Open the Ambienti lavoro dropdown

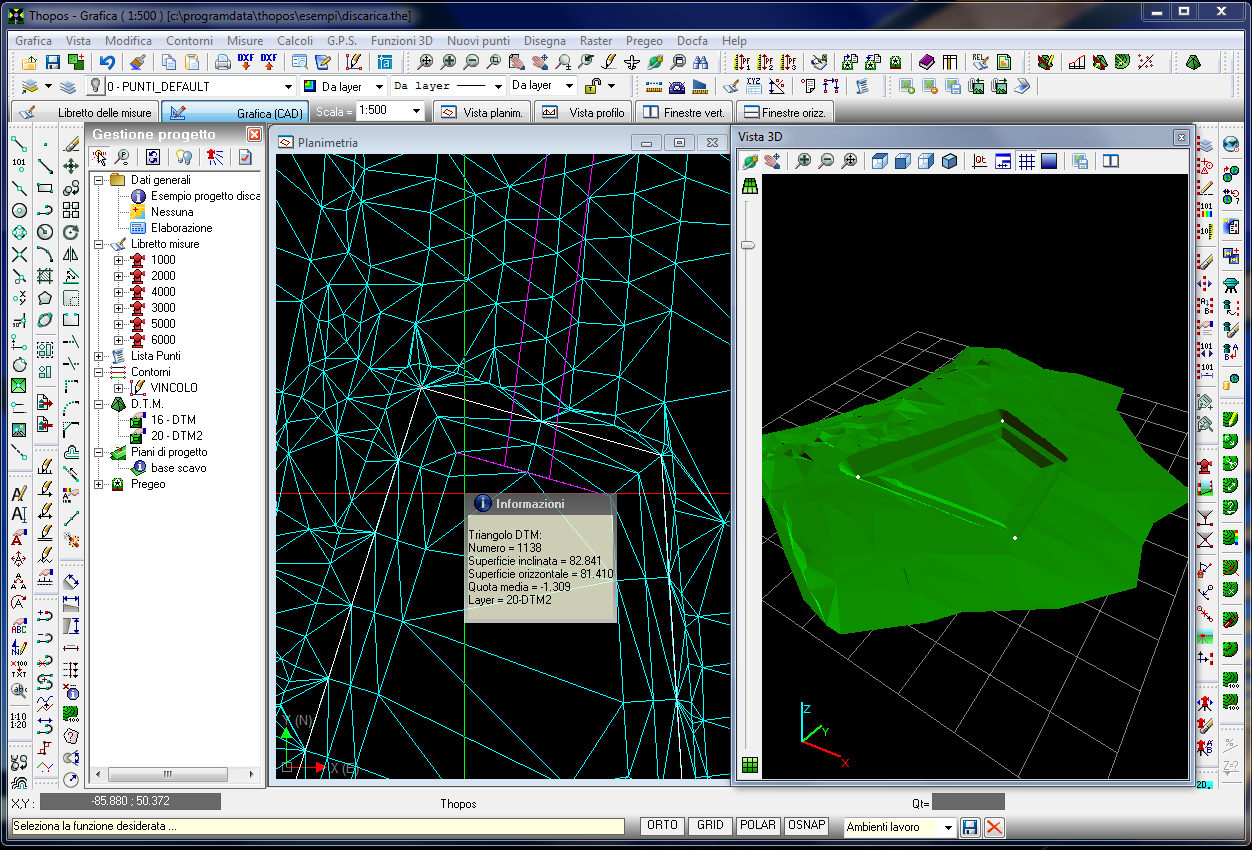point(948,828)
